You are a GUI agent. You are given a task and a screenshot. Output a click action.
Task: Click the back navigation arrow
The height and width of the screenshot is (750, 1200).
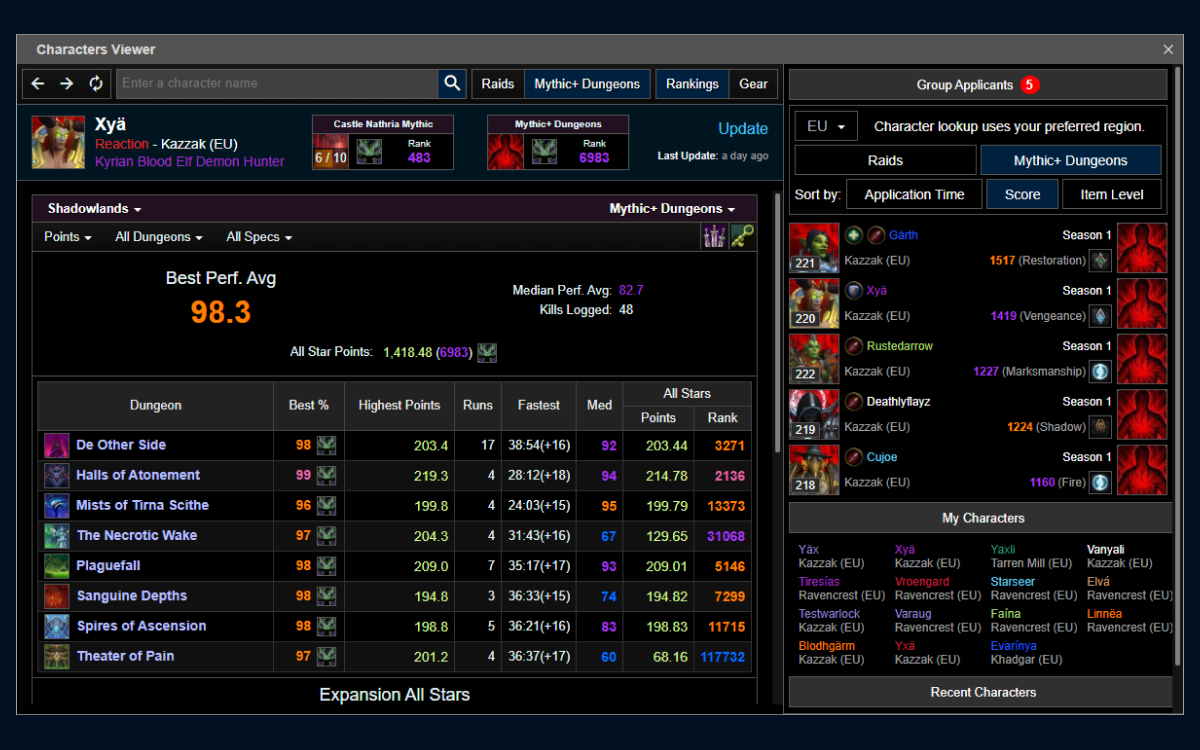(x=38, y=84)
